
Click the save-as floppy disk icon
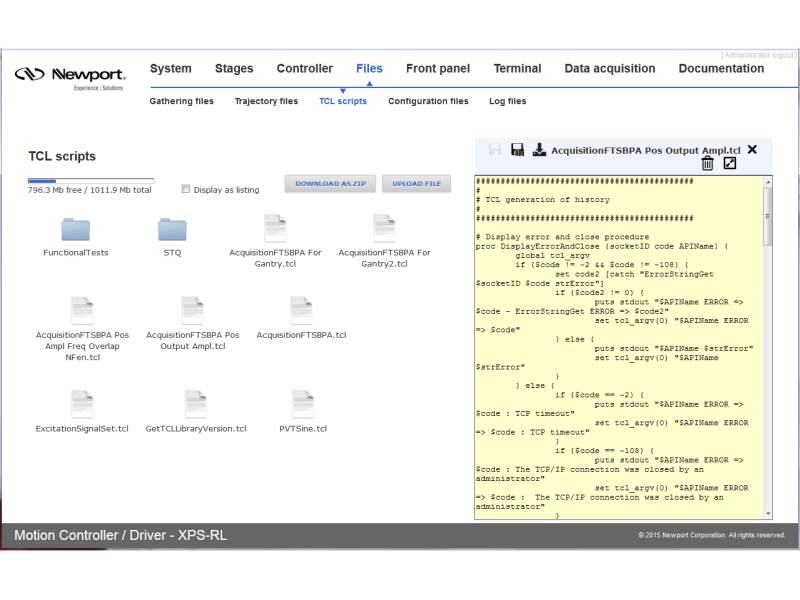[517, 150]
